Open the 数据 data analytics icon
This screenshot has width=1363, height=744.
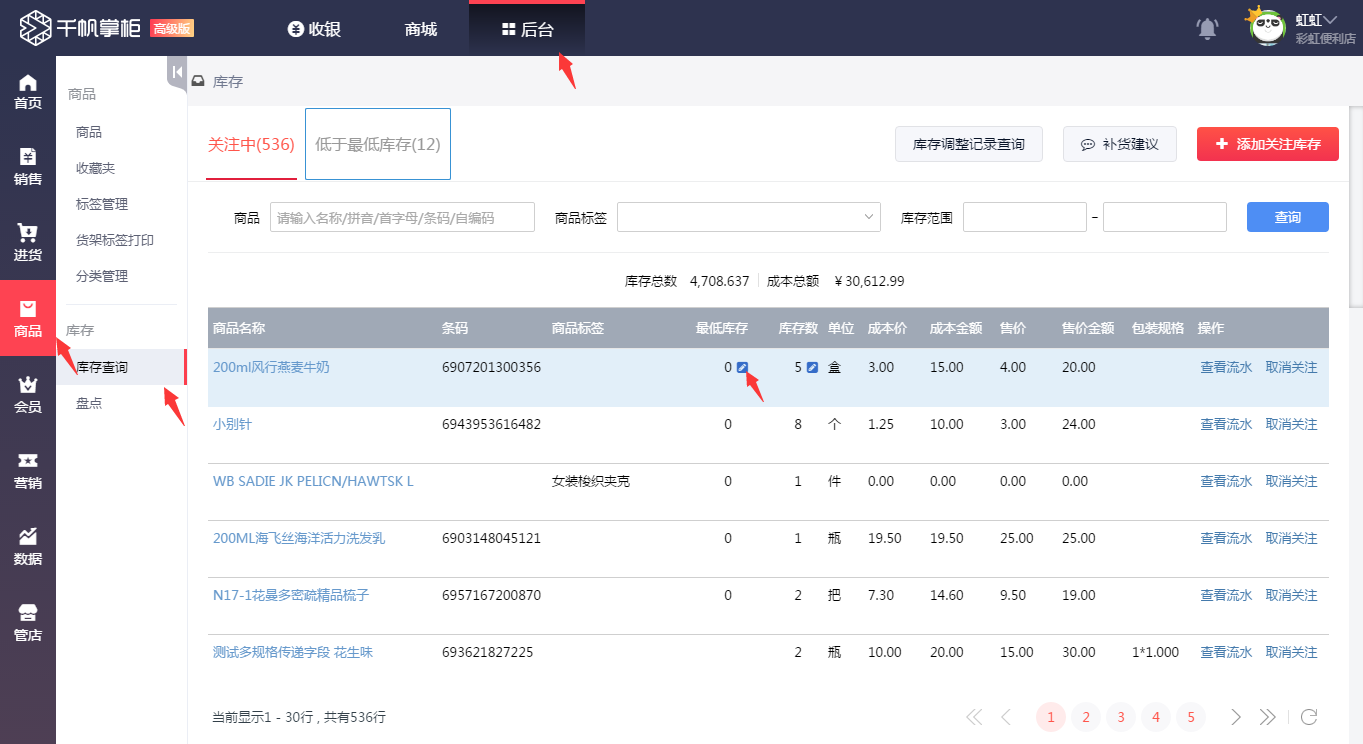(27, 543)
